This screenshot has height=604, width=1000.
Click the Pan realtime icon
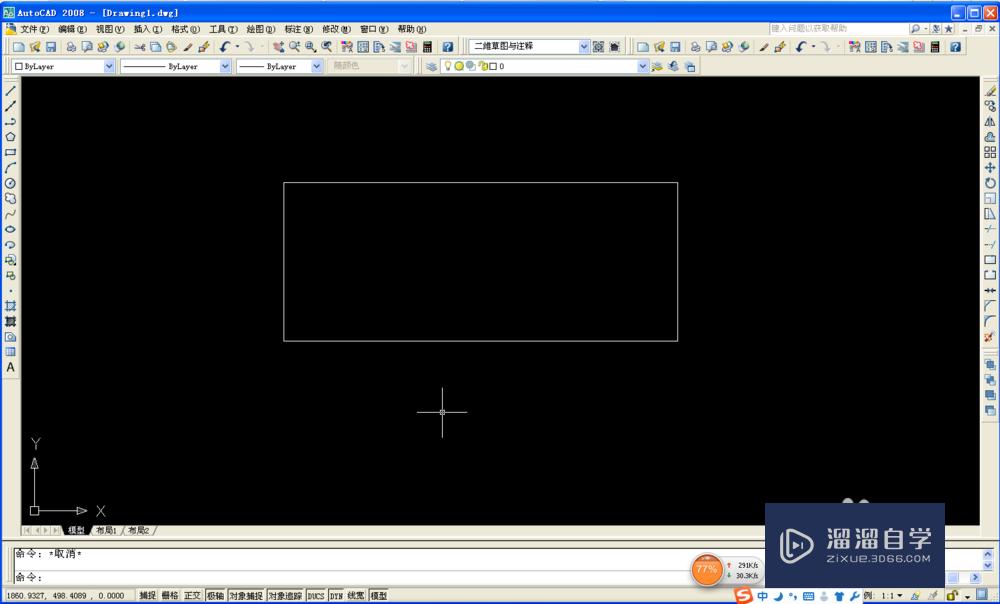pos(279,47)
